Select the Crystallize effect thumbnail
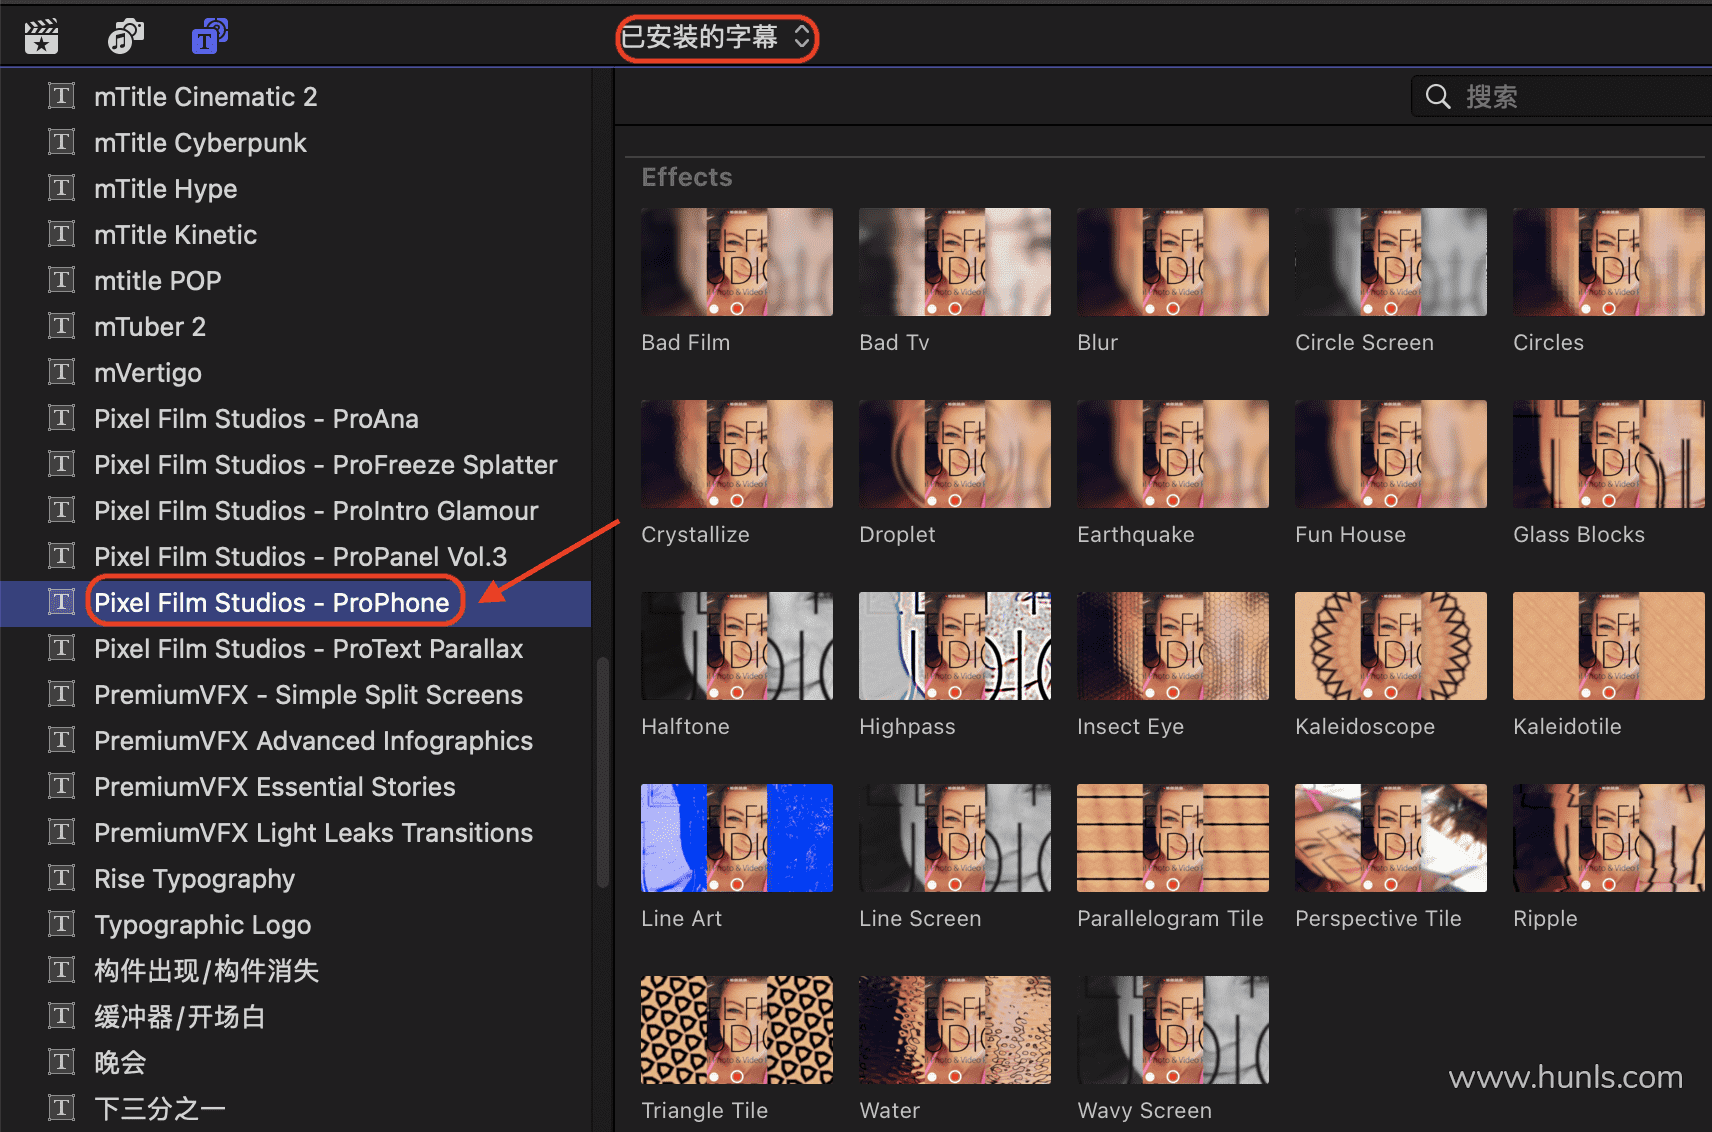The image size is (1712, 1132). [x=737, y=454]
